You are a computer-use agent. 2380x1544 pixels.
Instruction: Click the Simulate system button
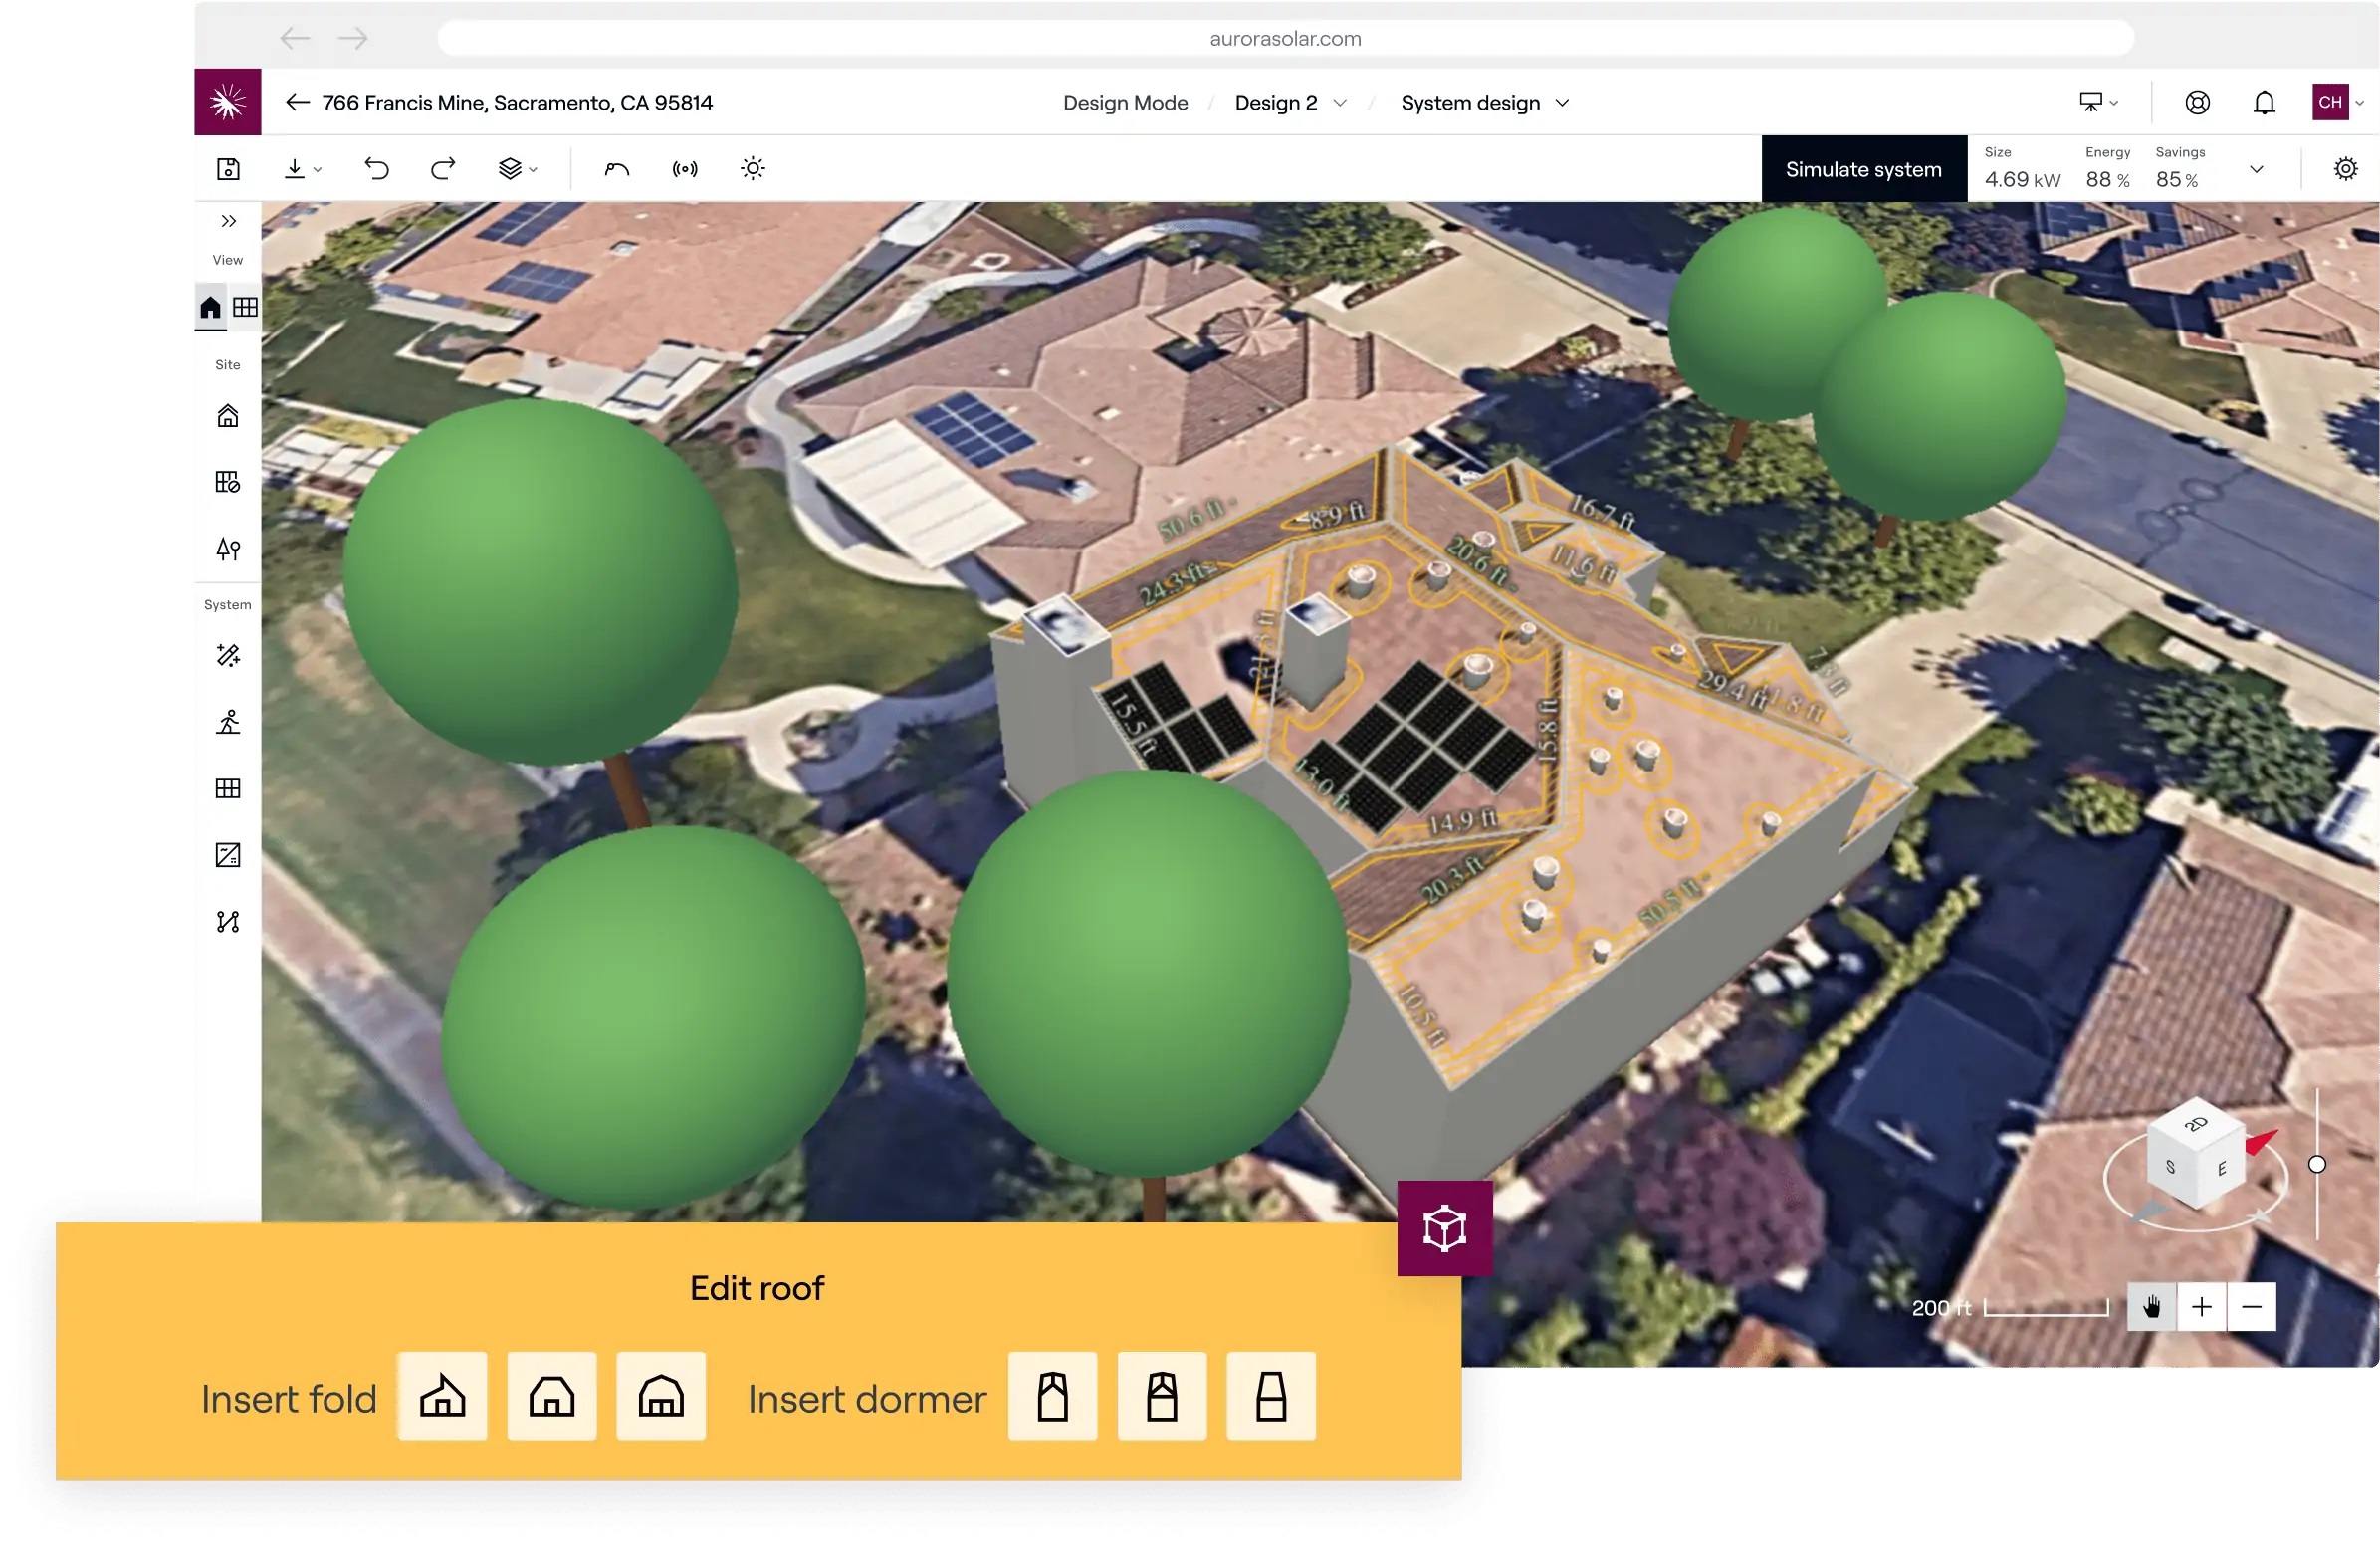[1863, 168]
